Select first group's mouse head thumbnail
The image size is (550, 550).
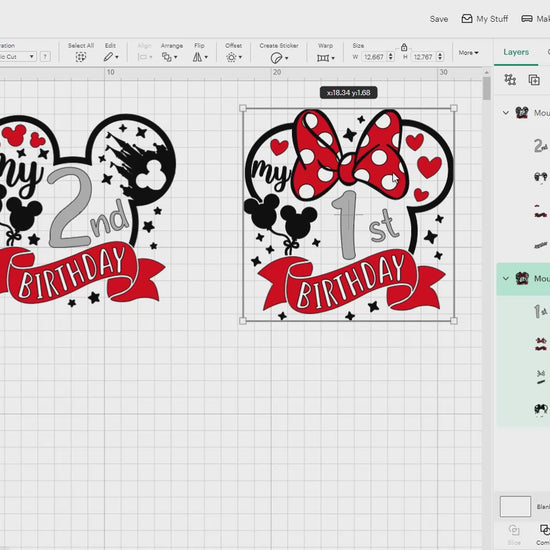pyautogui.click(x=541, y=177)
